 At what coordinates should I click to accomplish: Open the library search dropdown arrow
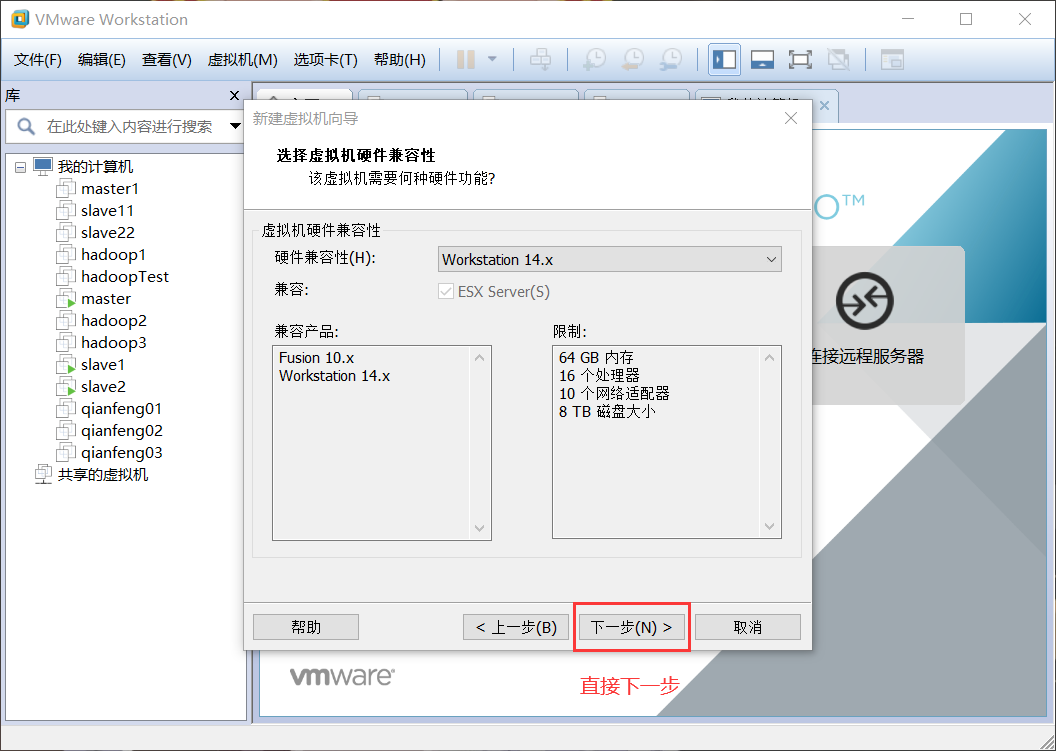(235, 126)
